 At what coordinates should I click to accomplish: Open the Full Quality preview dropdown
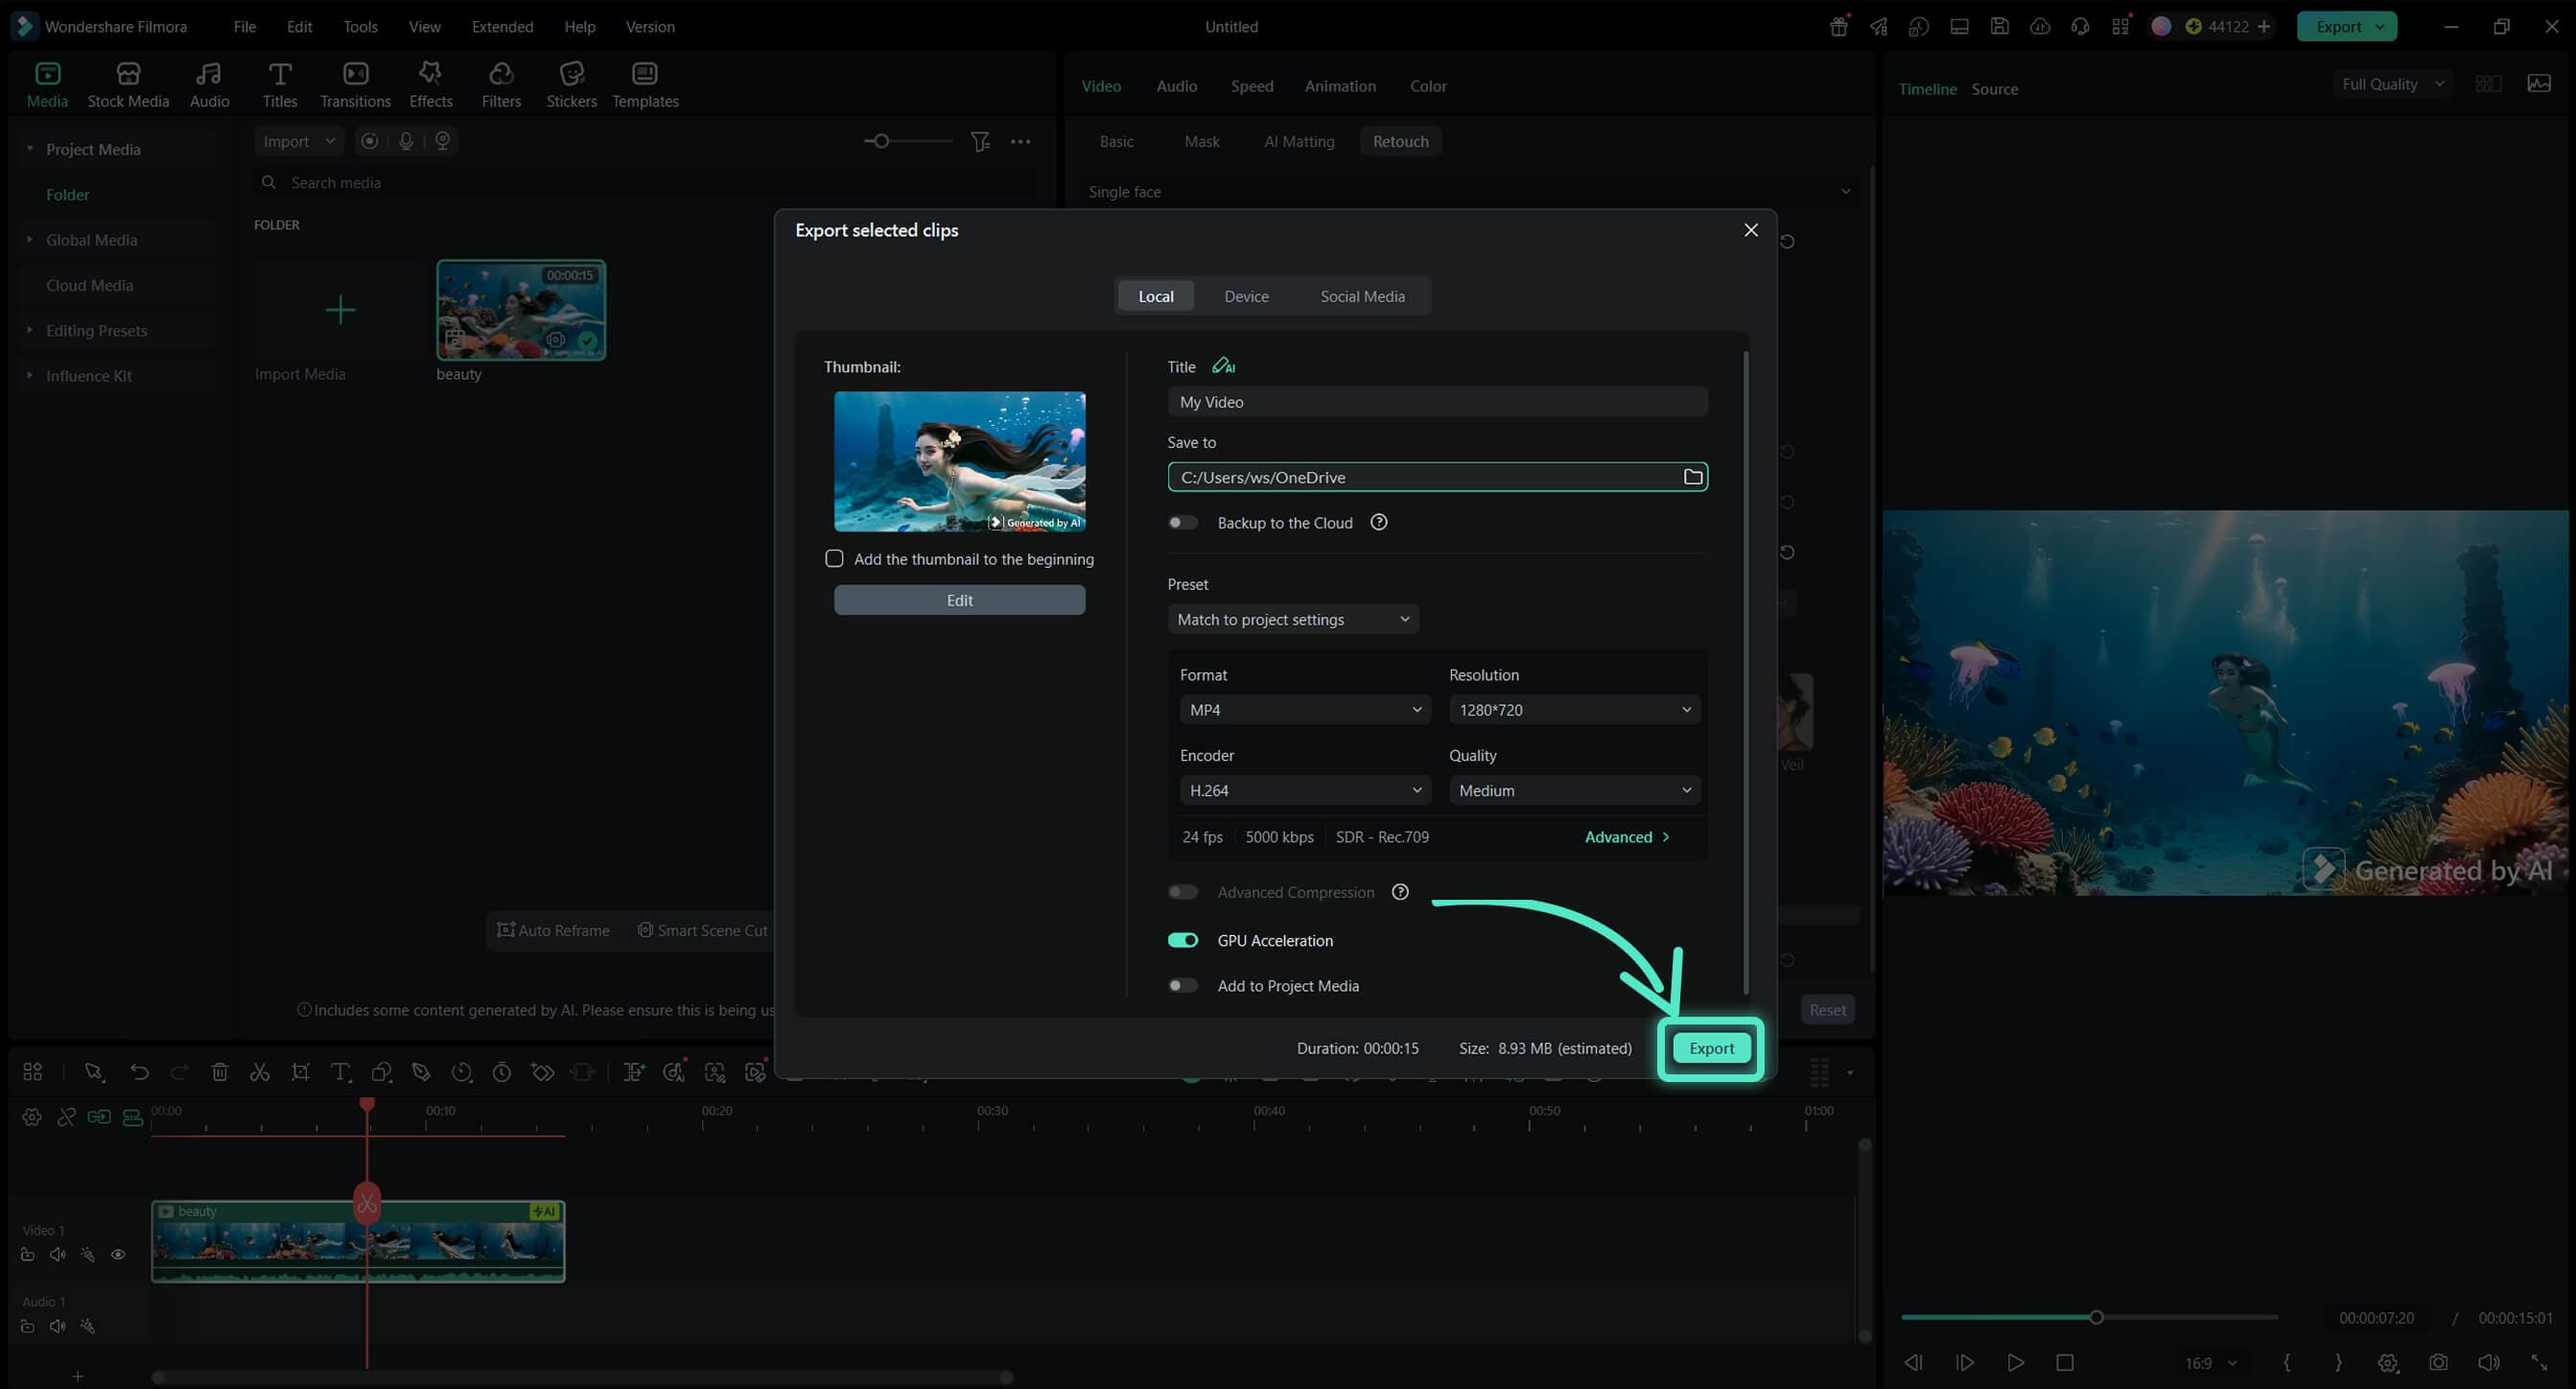[2393, 84]
